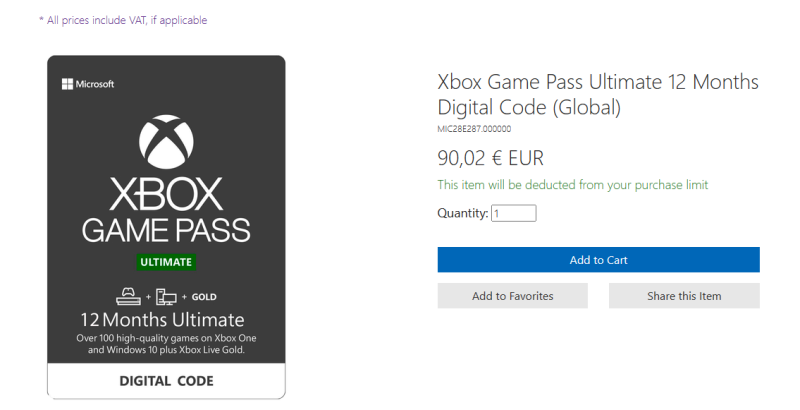Click the console icon on the card
Image resolution: width=800 pixels, height=410 pixels.
[x=130, y=296]
